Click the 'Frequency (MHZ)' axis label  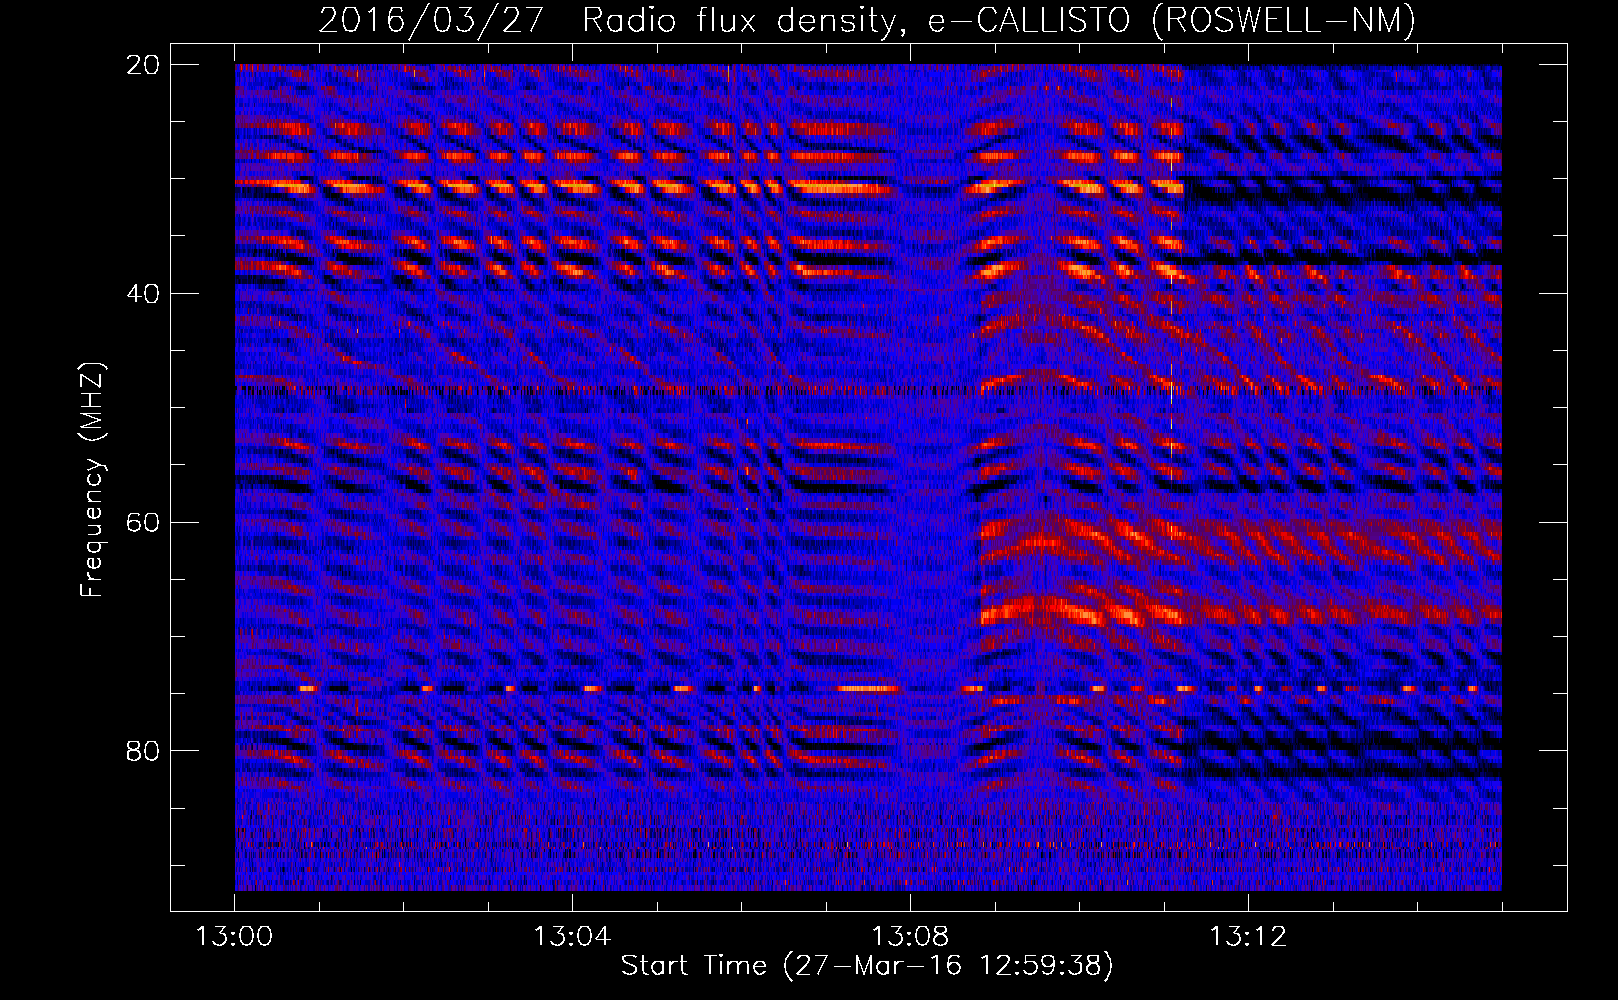[92, 481]
